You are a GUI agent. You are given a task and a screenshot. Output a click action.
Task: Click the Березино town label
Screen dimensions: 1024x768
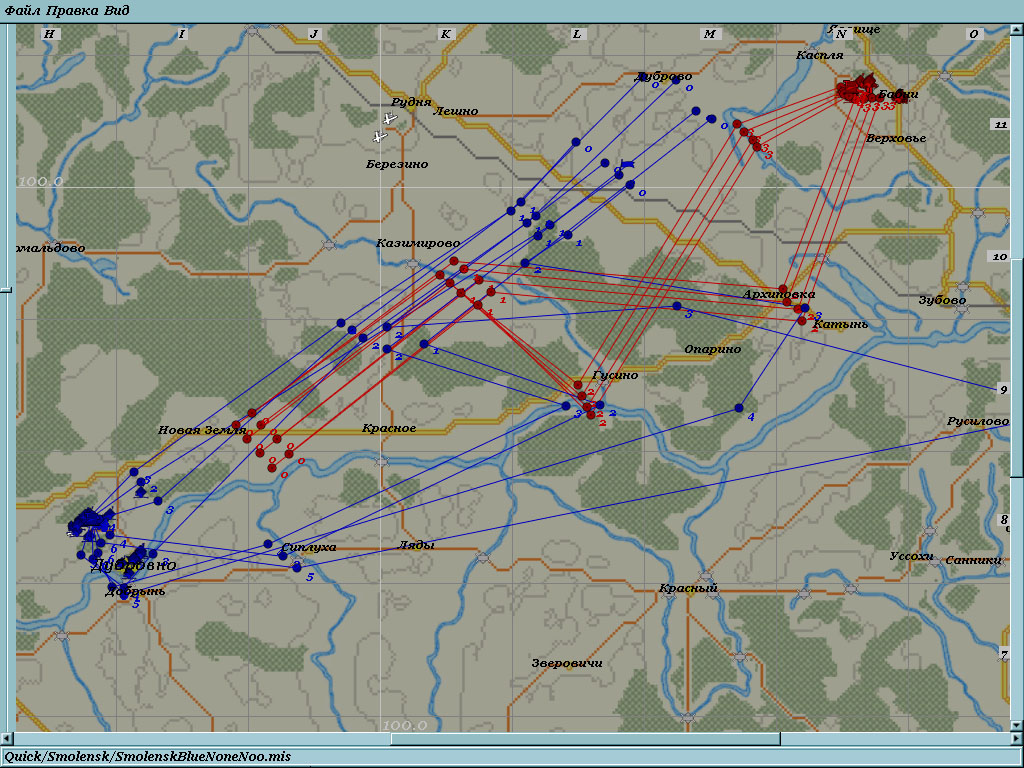click(397, 164)
